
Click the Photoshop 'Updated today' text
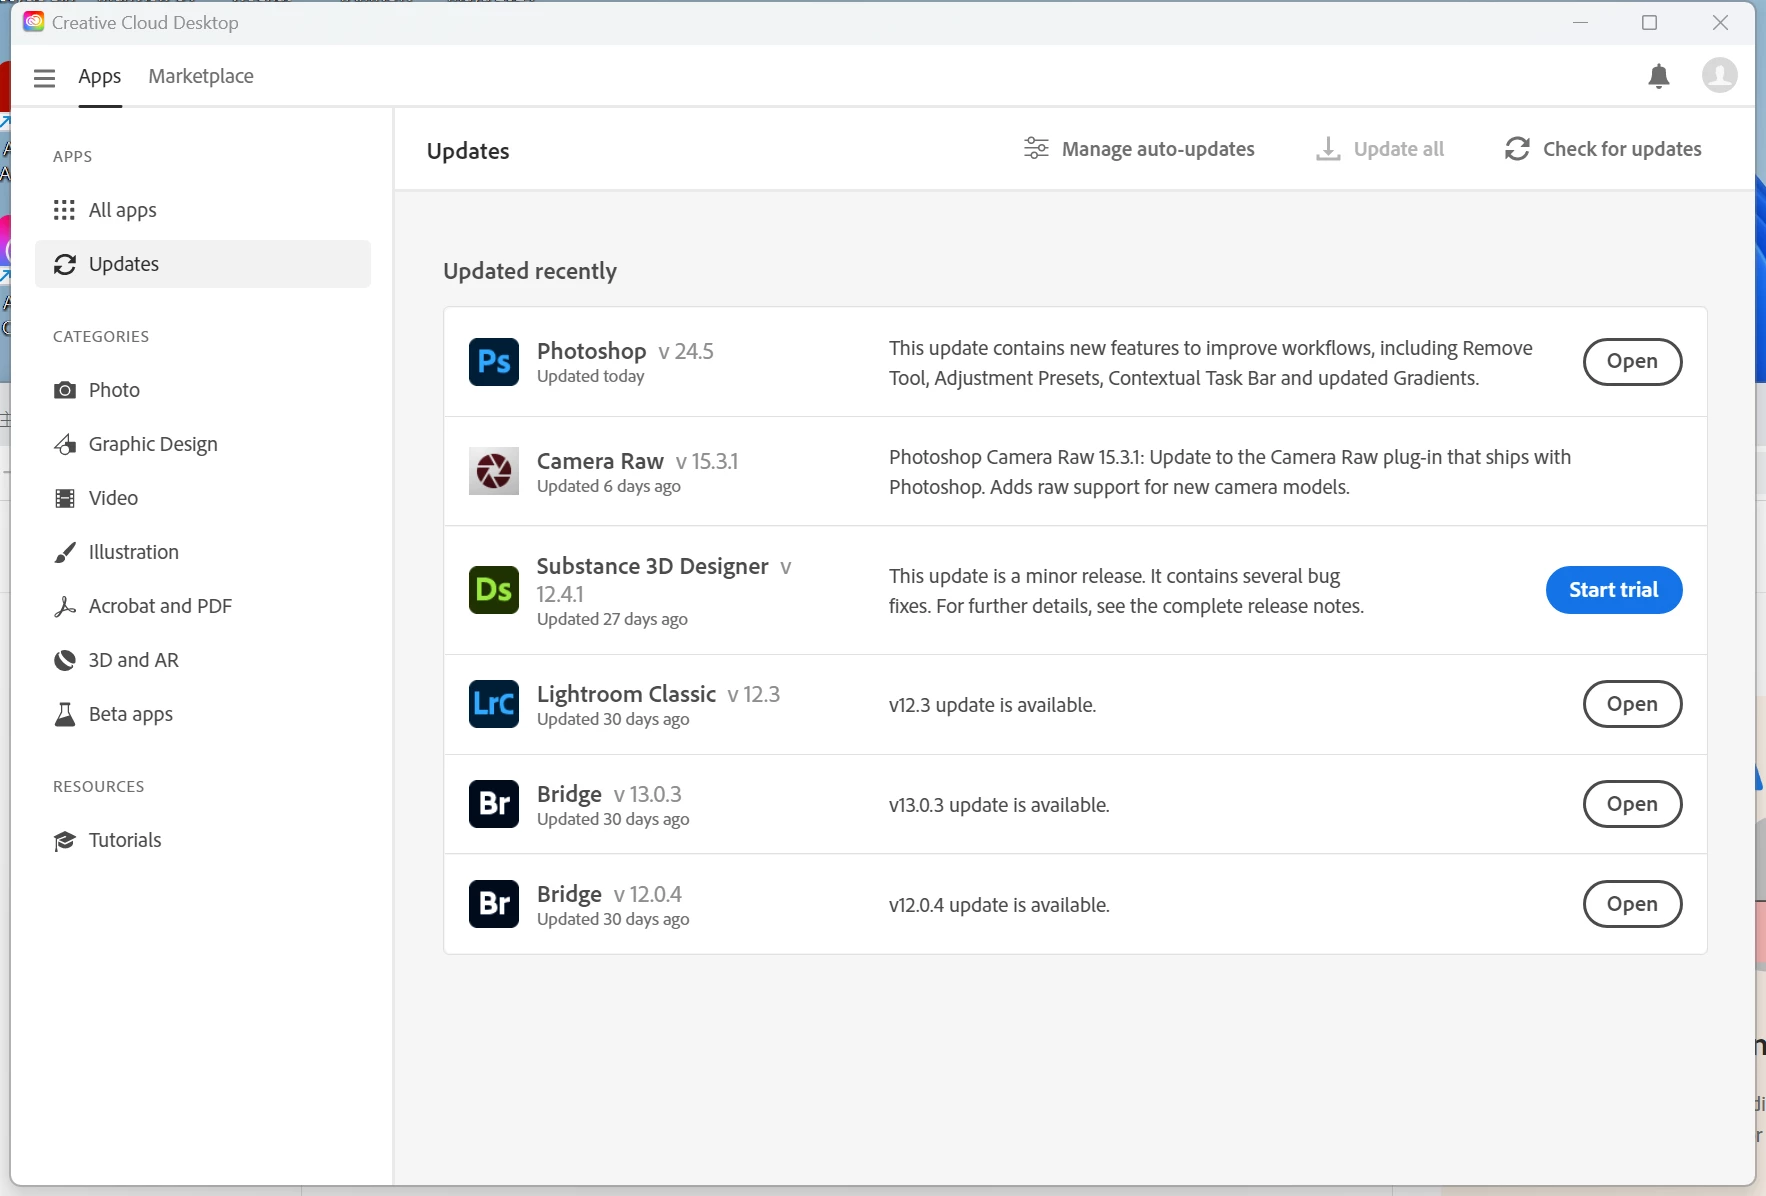tap(591, 377)
